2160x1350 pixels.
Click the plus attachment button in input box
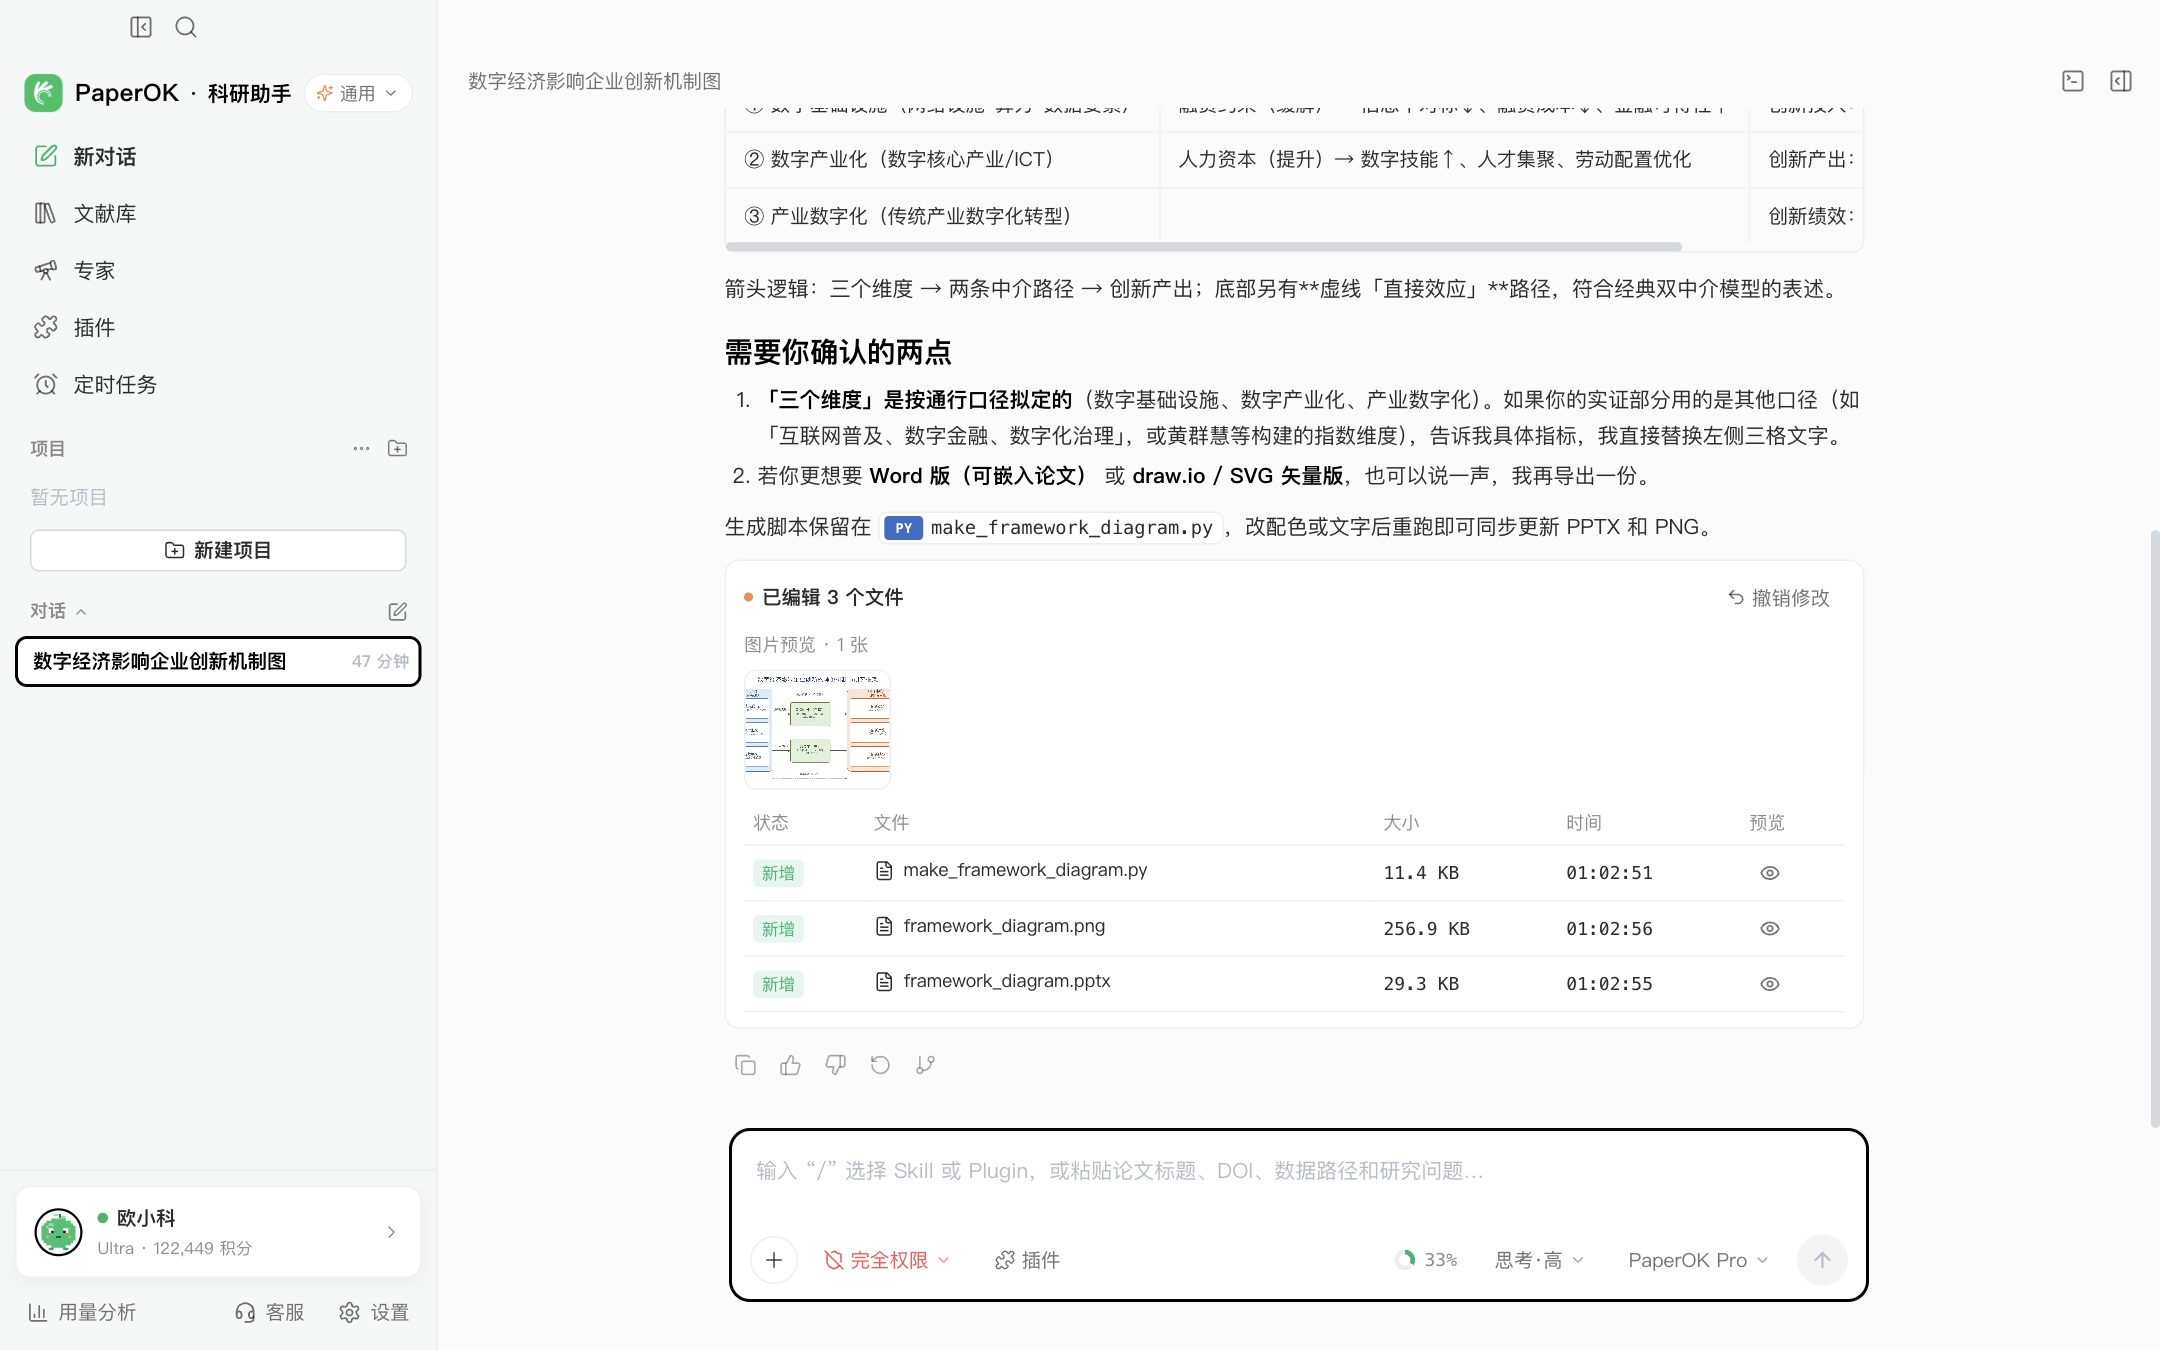tap(774, 1260)
